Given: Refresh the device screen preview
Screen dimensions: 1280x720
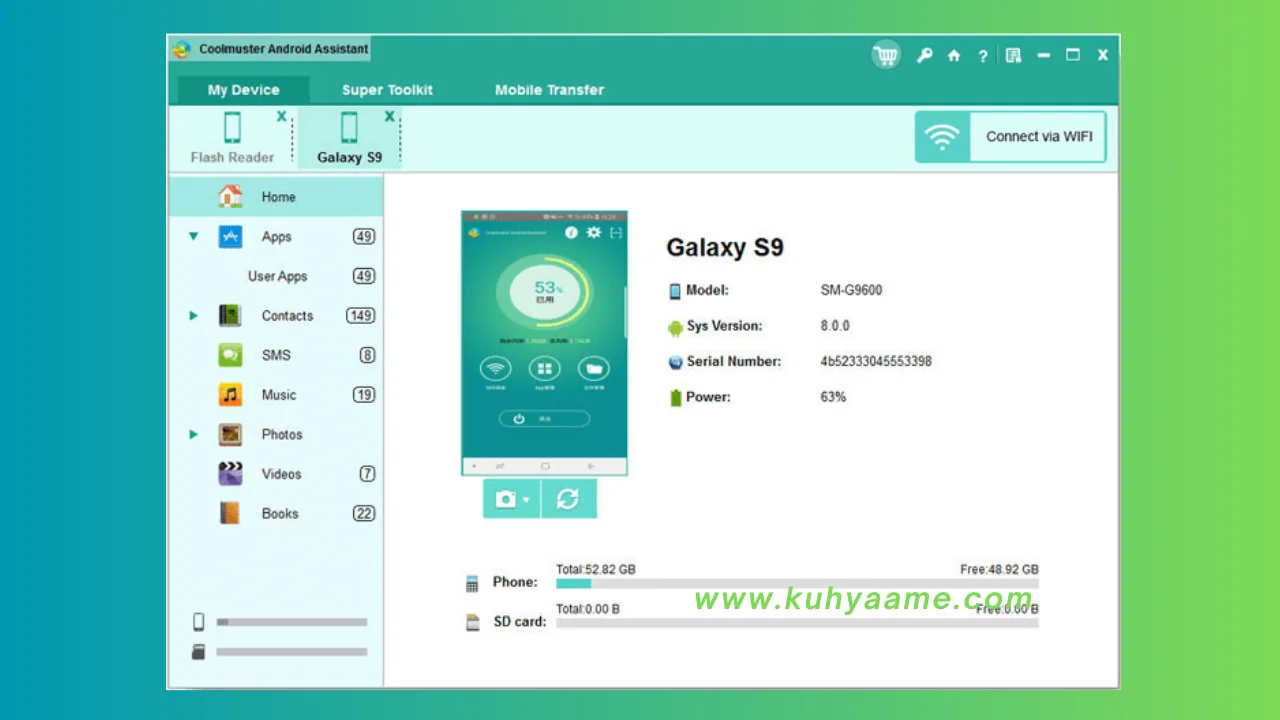Looking at the screenshot, I should click(x=568, y=499).
